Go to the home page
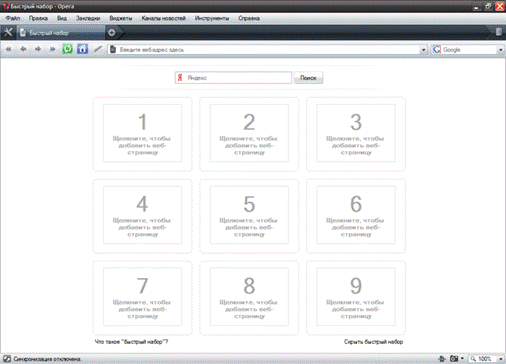 click(x=82, y=49)
